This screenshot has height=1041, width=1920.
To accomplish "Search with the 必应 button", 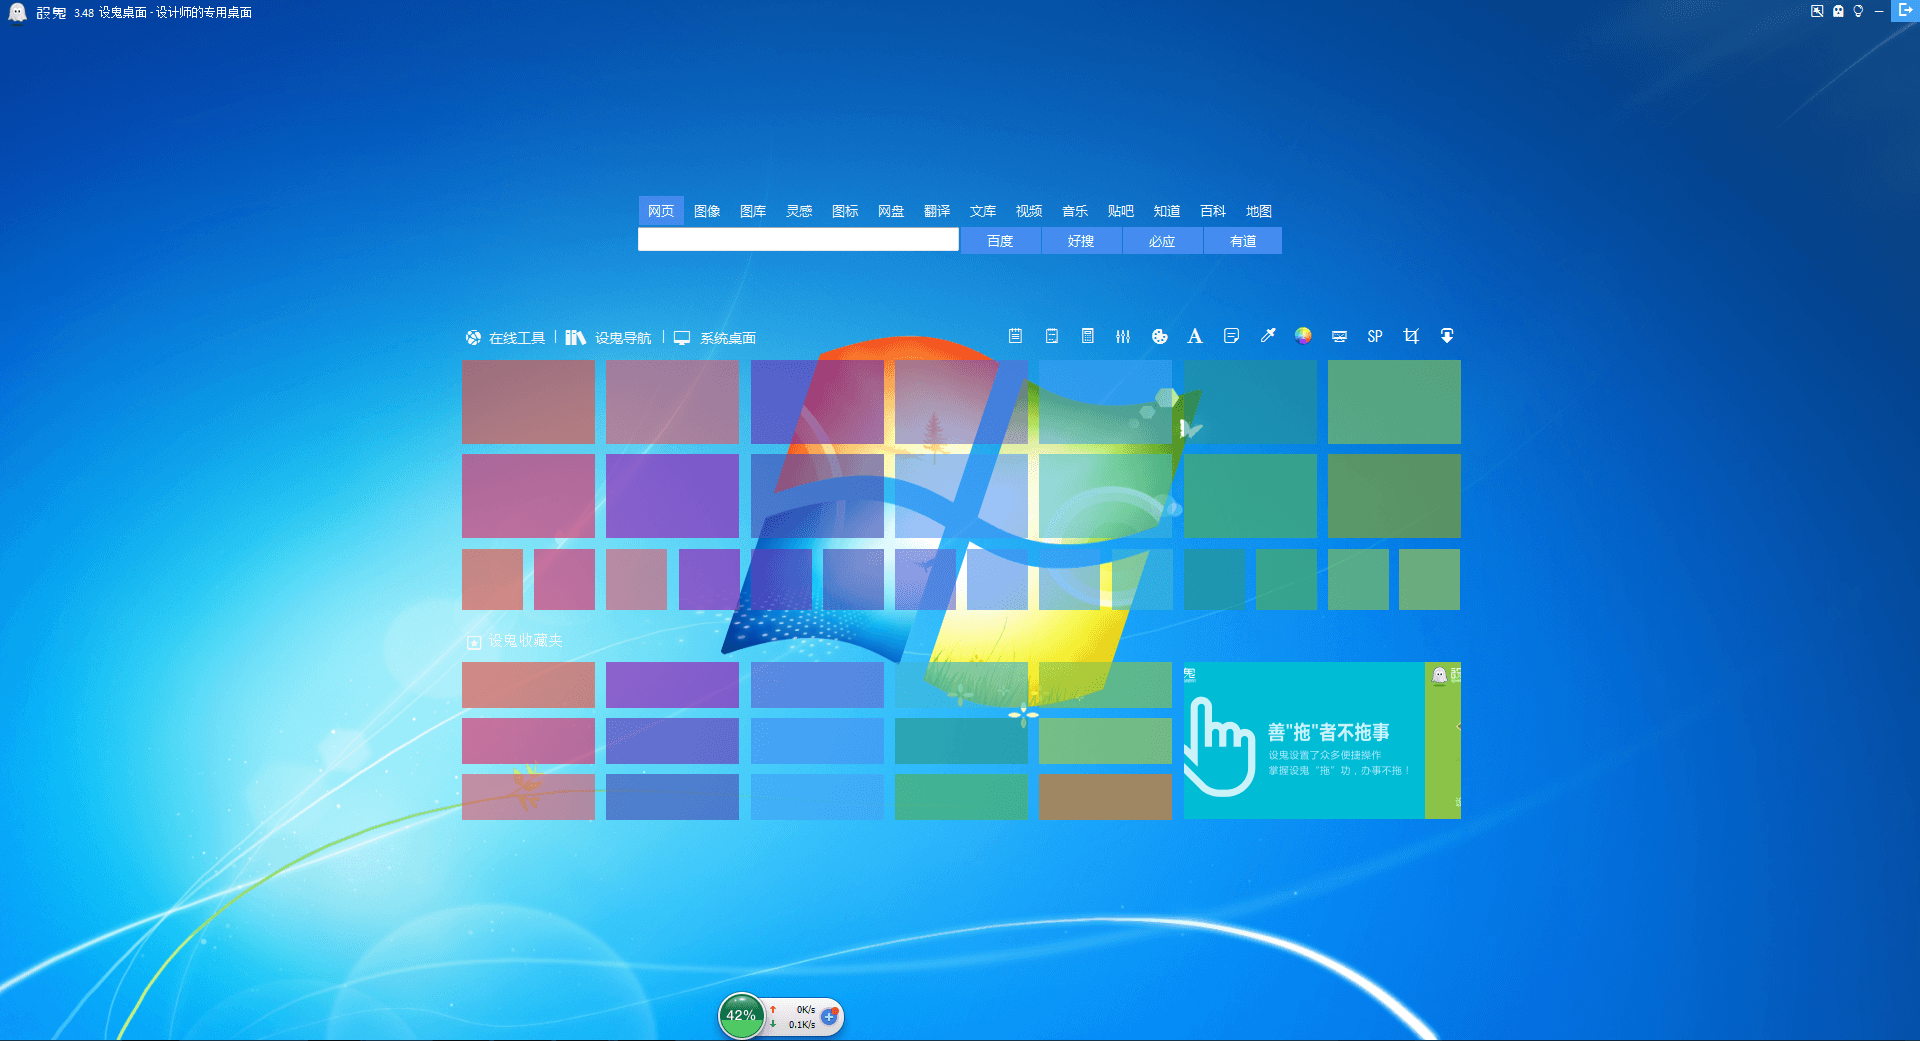I will pos(1162,241).
